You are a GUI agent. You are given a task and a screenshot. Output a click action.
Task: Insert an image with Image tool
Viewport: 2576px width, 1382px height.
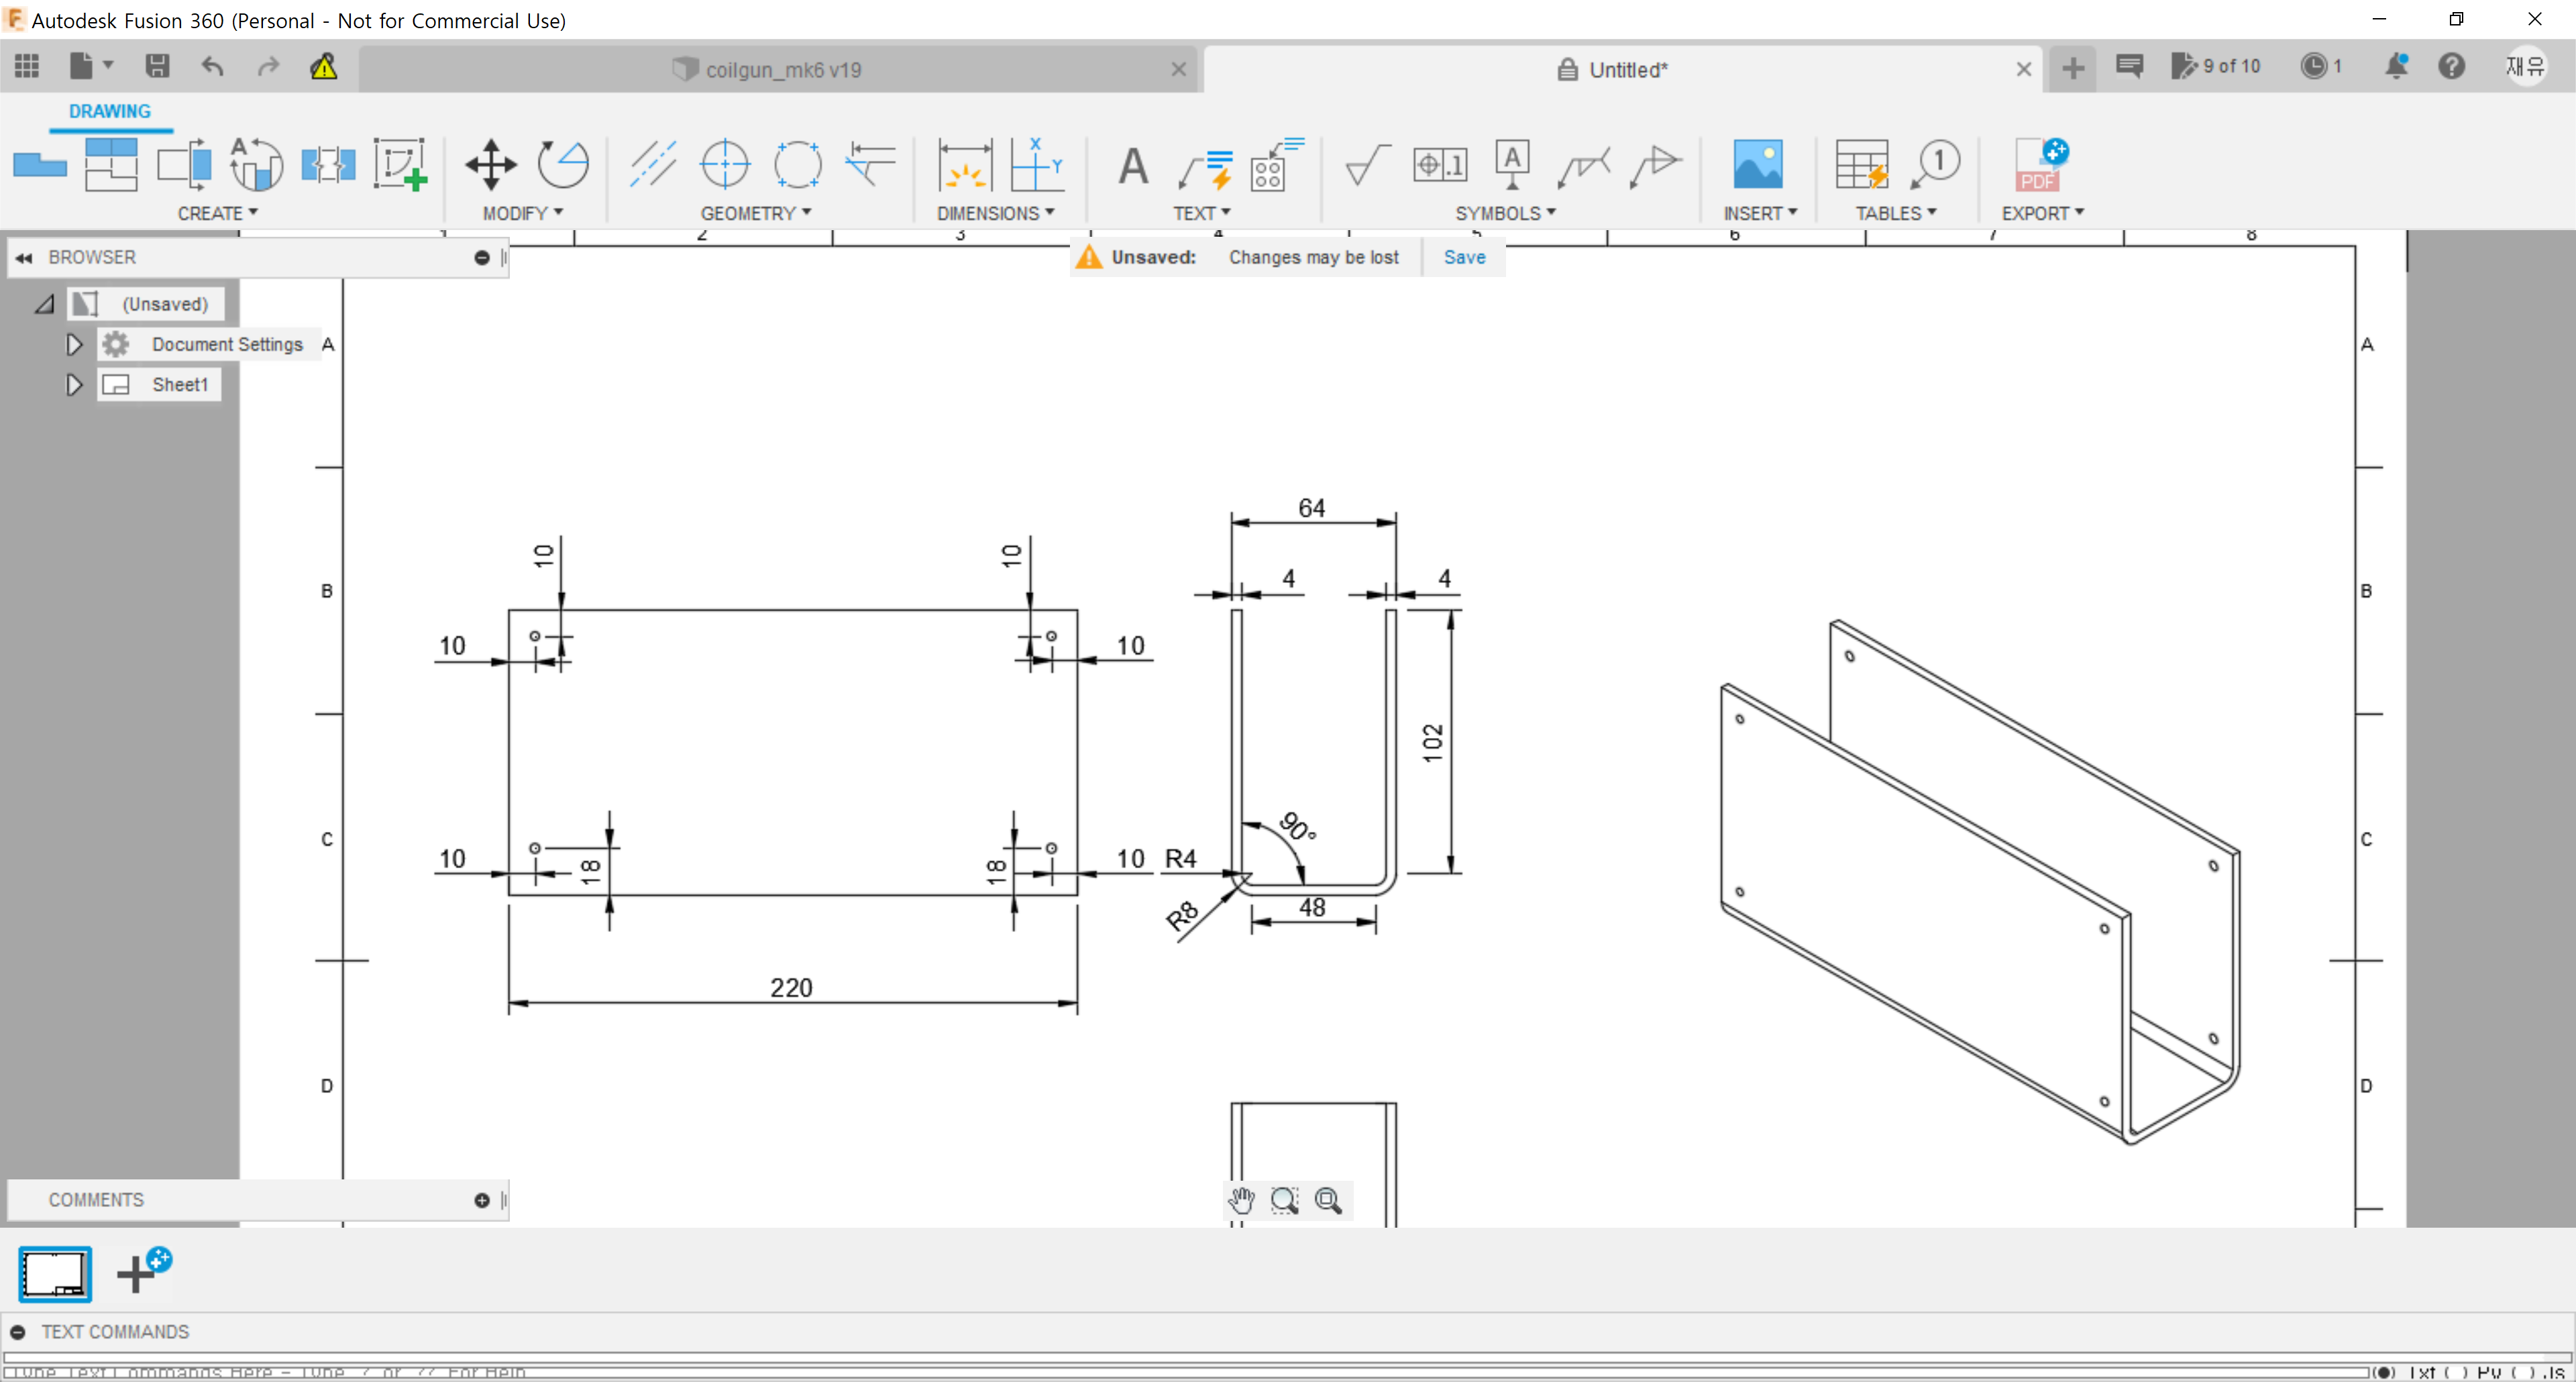coord(1757,164)
